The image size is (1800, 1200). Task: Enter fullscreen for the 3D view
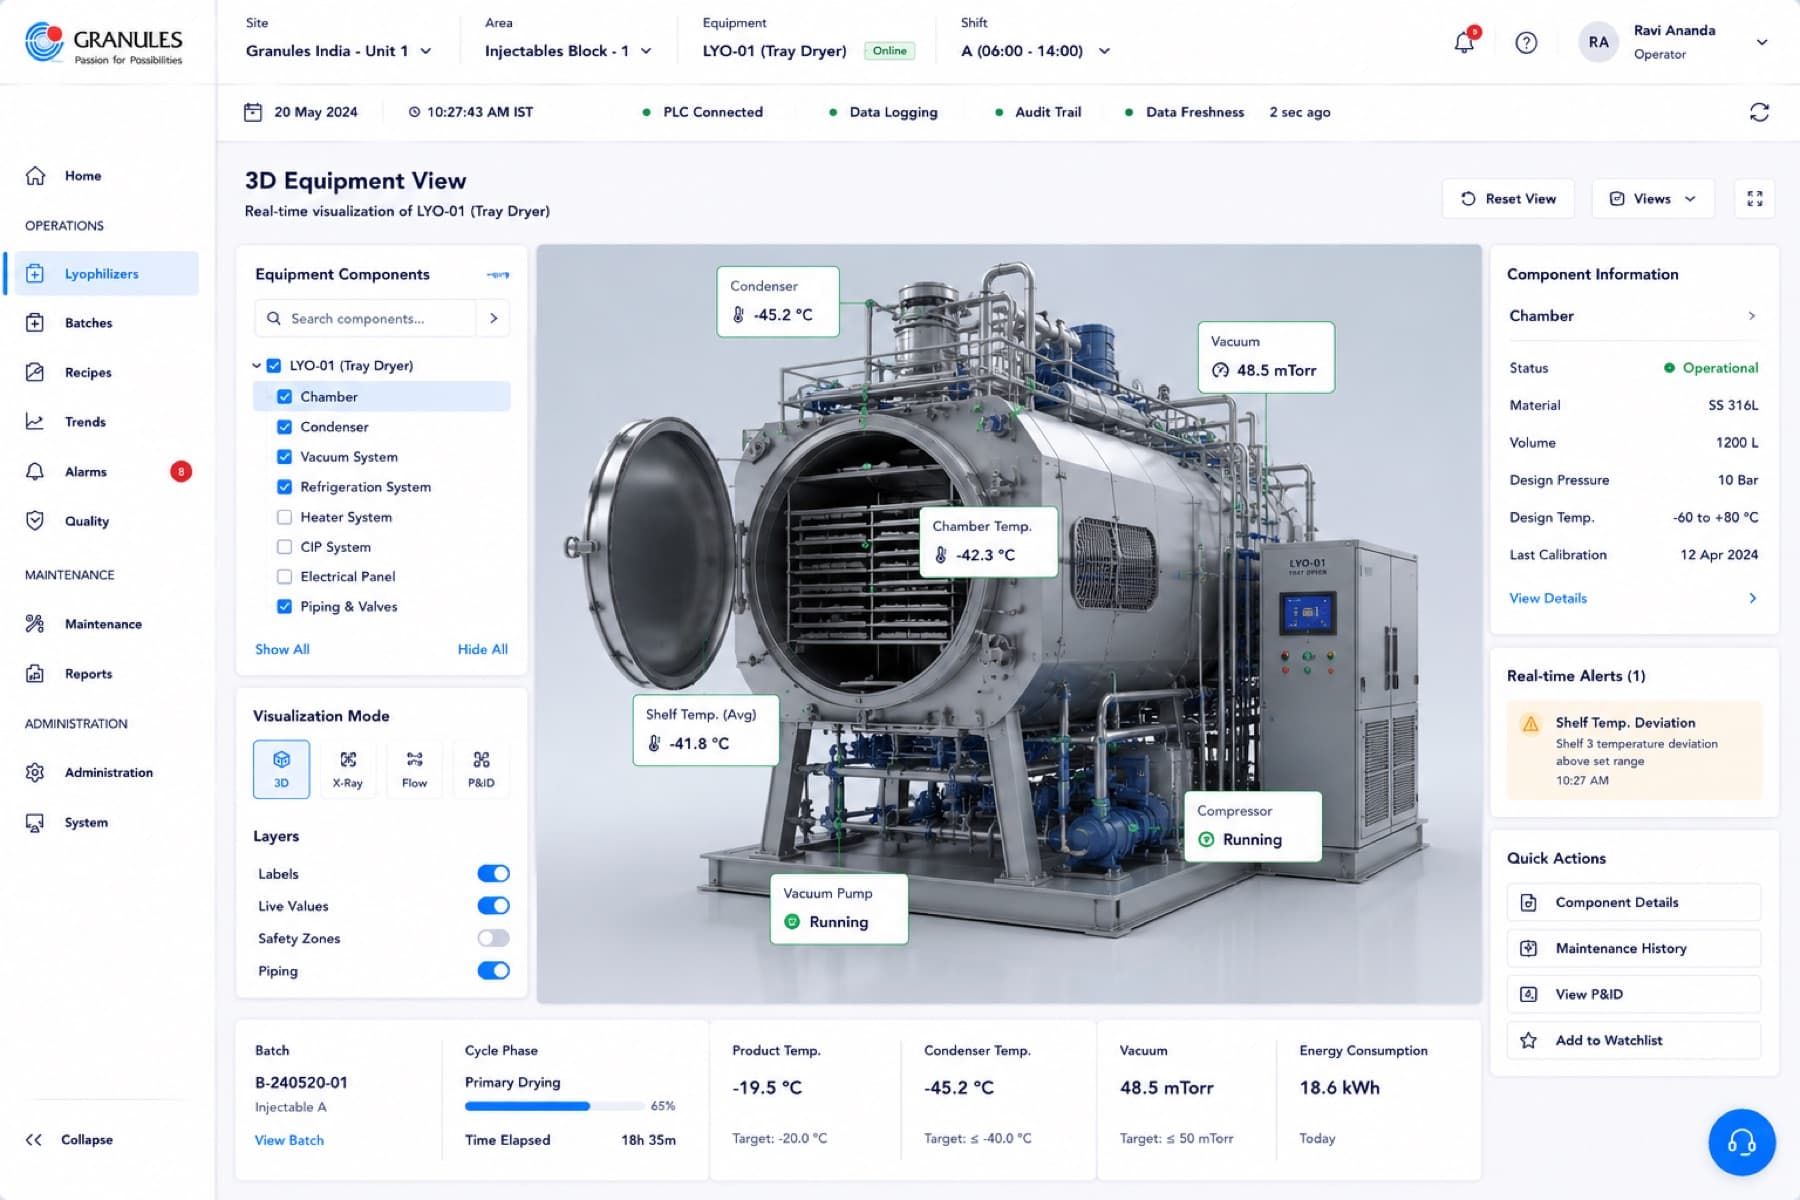point(1755,199)
